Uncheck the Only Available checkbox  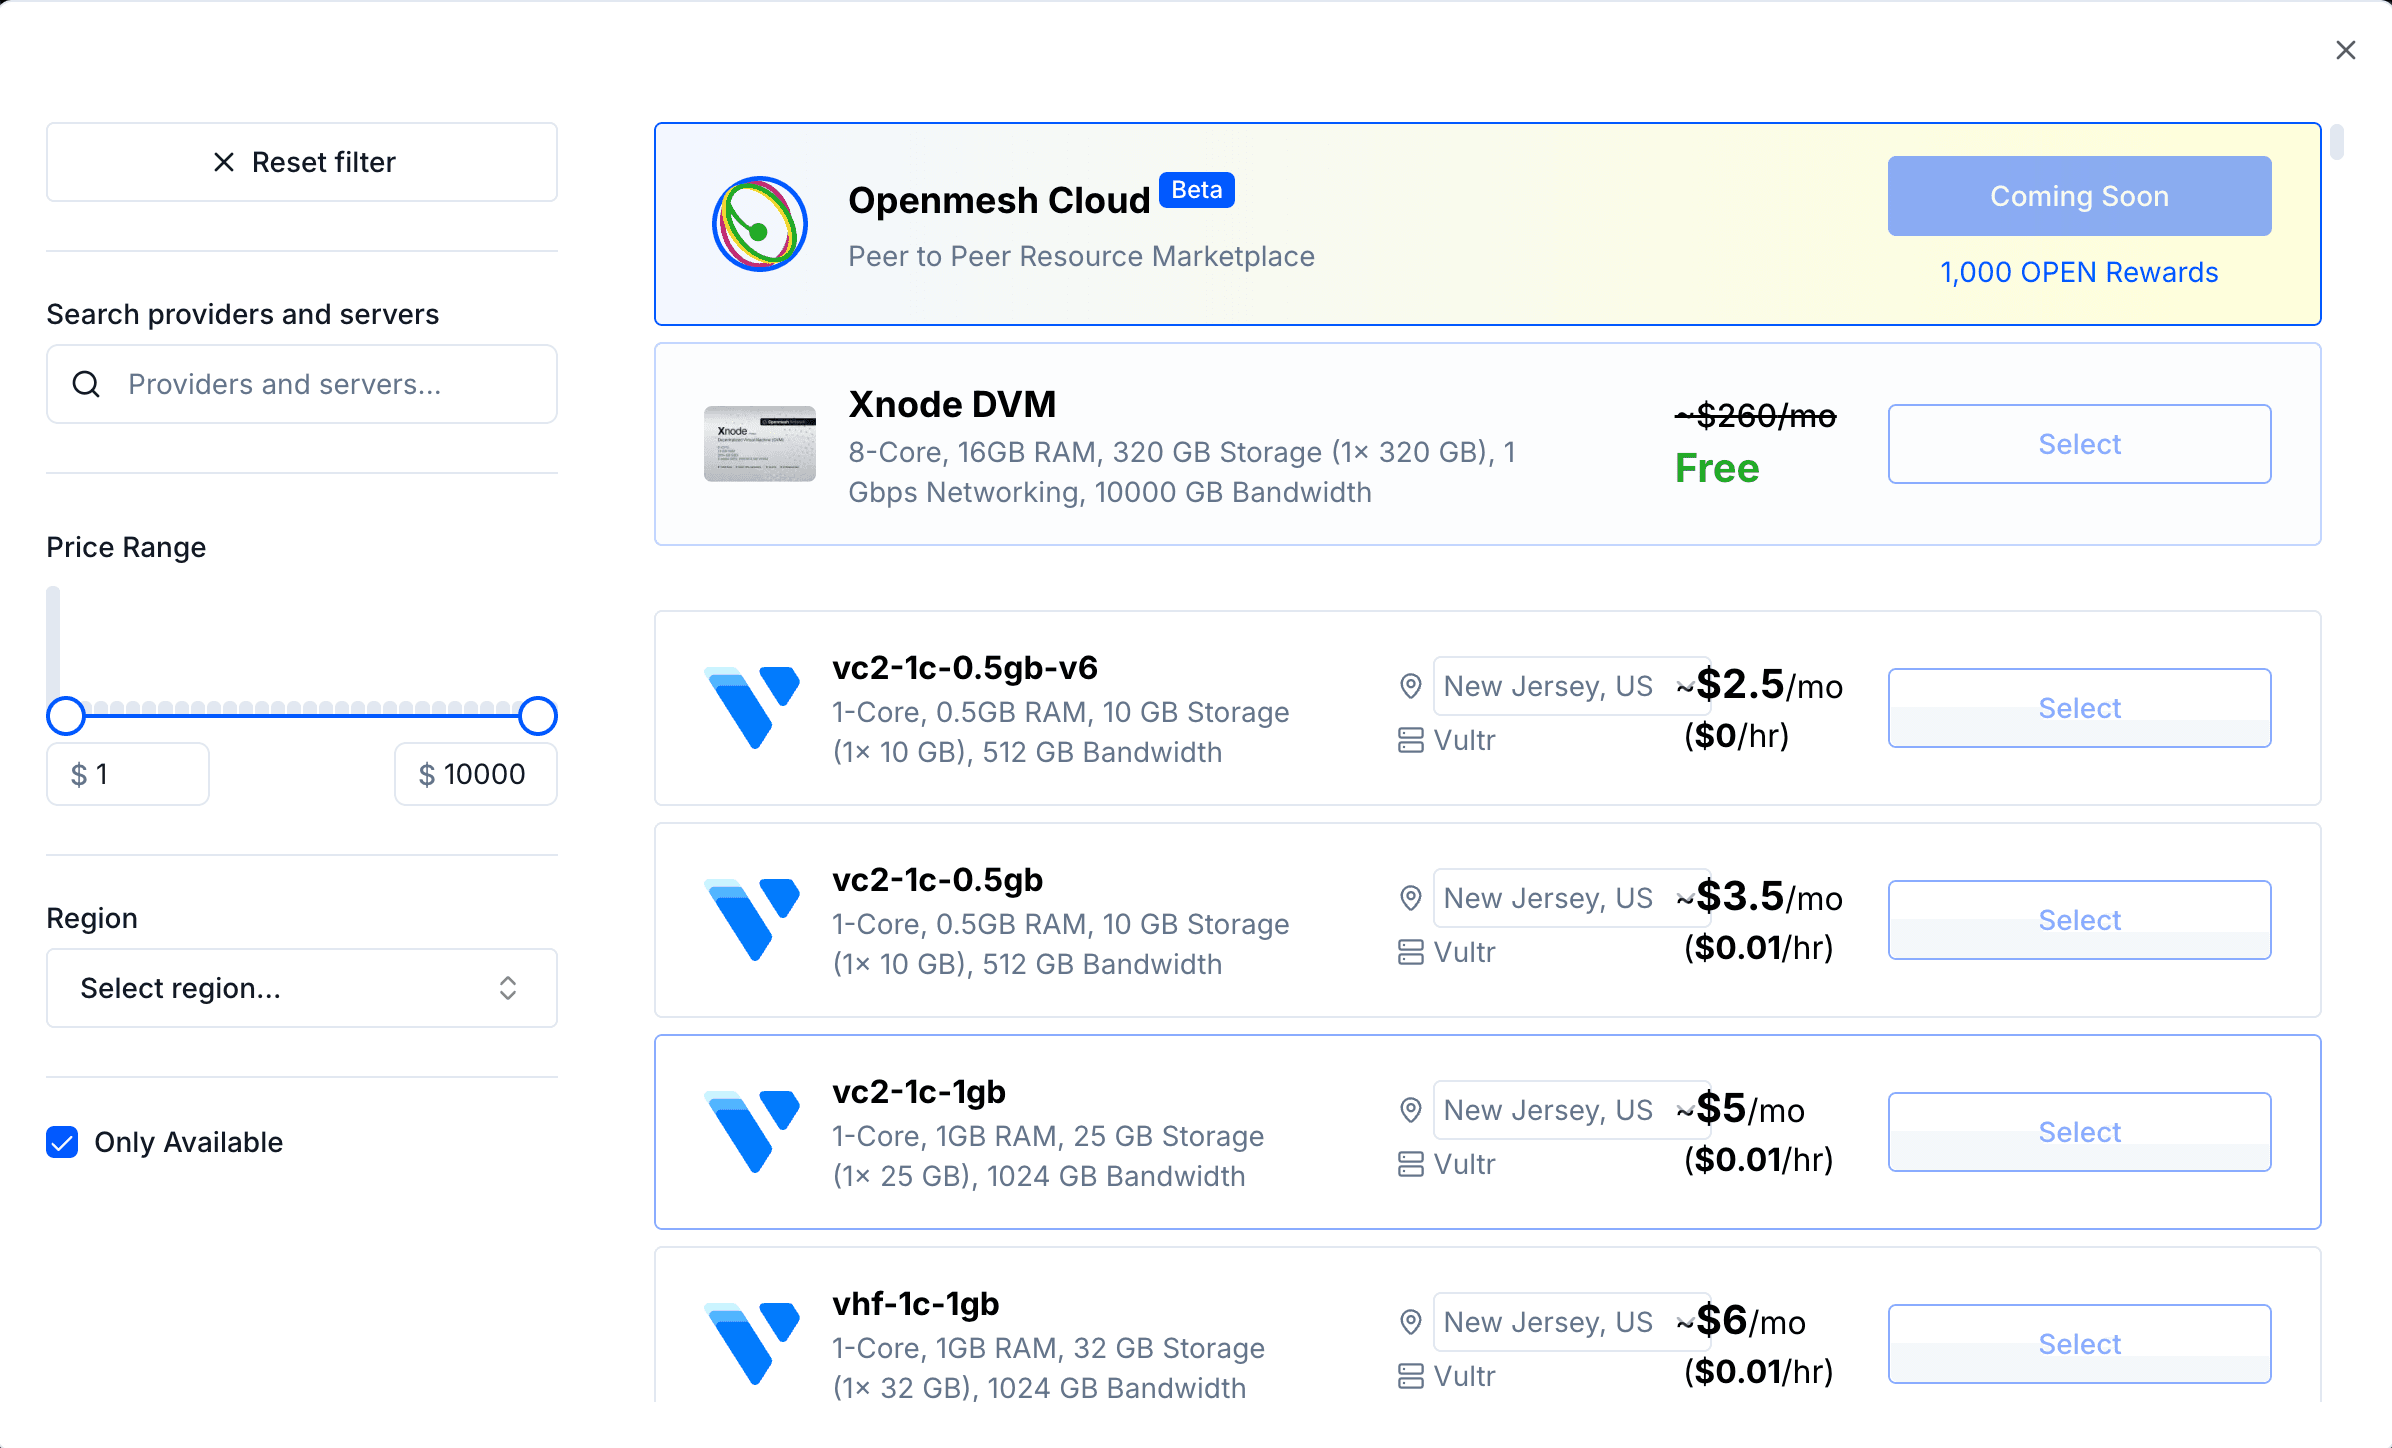tap(62, 1142)
